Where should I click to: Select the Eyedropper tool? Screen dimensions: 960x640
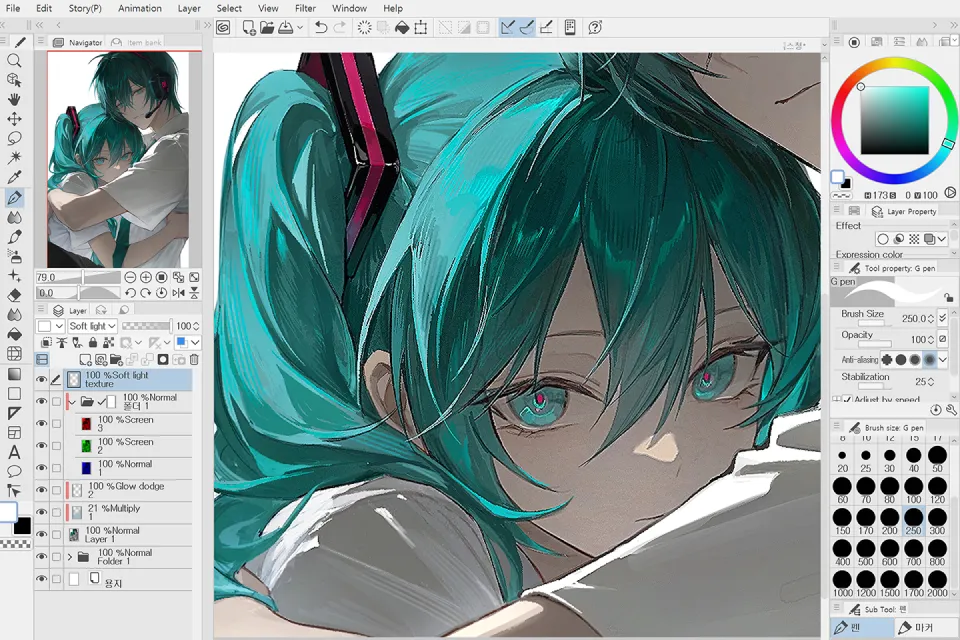14,178
